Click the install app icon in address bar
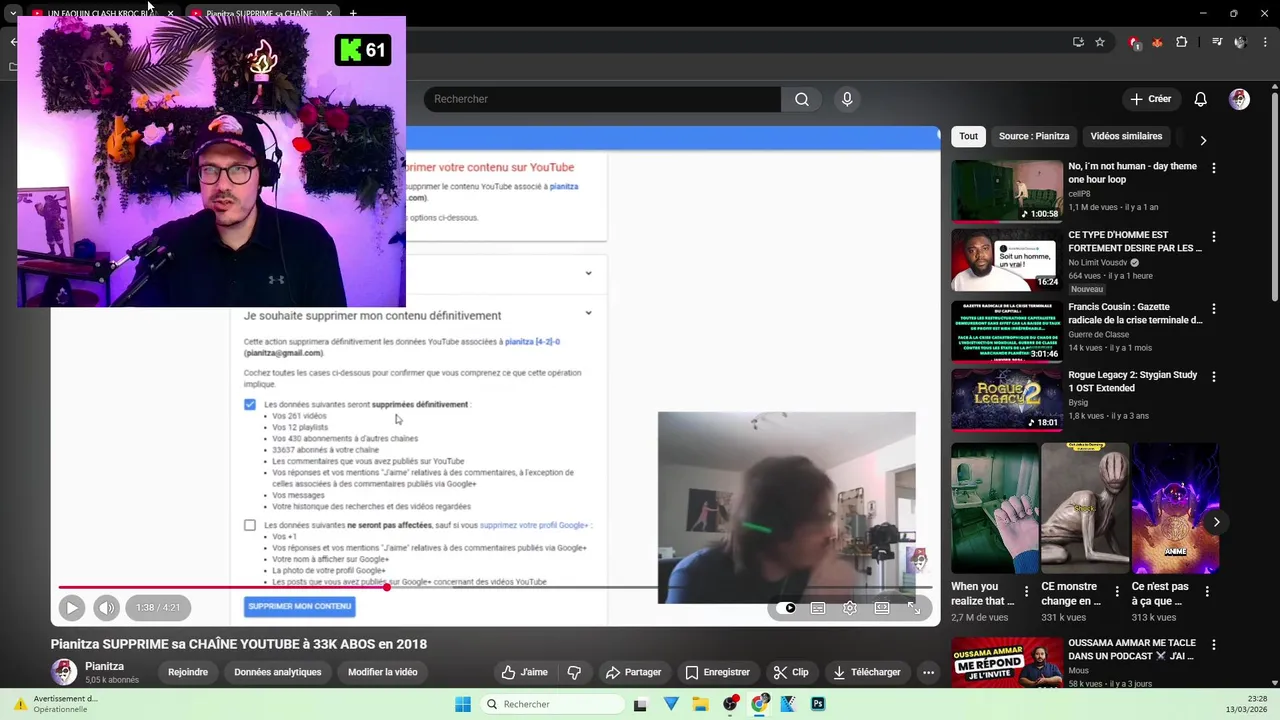Image resolution: width=1280 pixels, height=720 pixels. click(1078, 42)
